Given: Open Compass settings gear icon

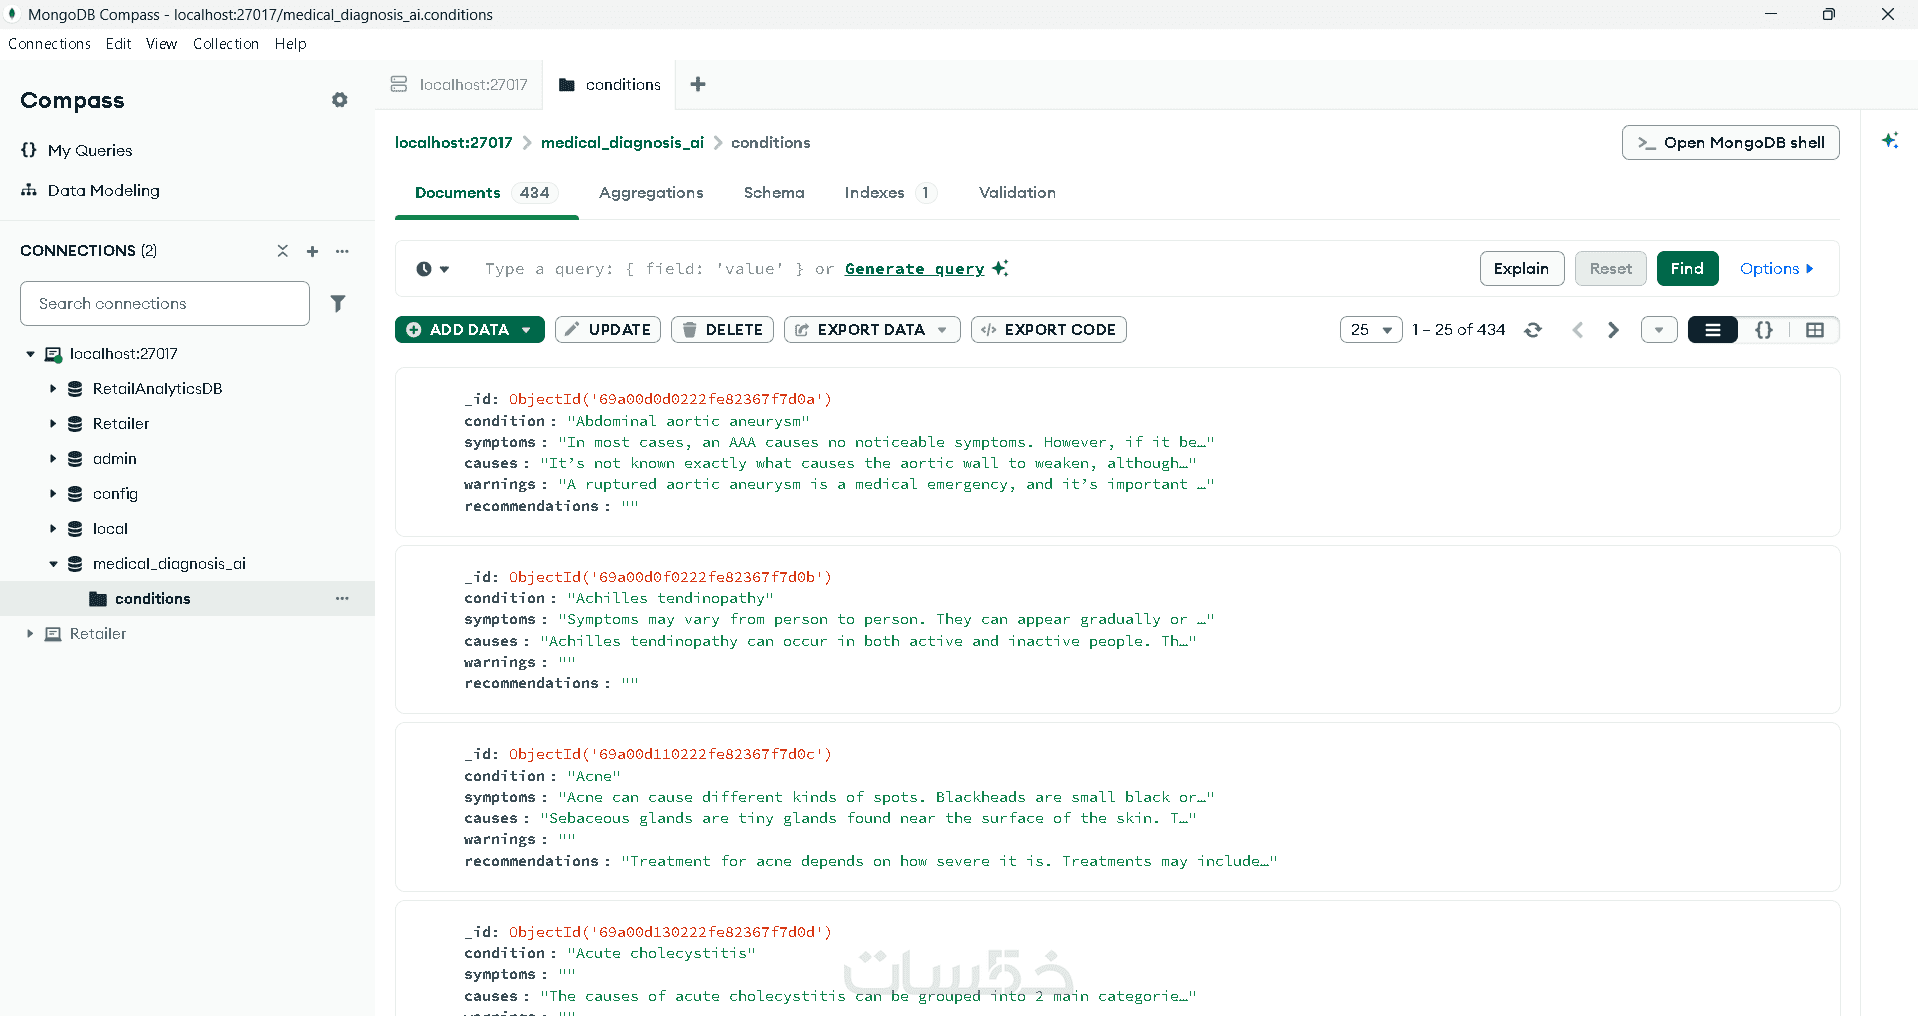Looking at the screenshot, I should (x=340, y=100).
